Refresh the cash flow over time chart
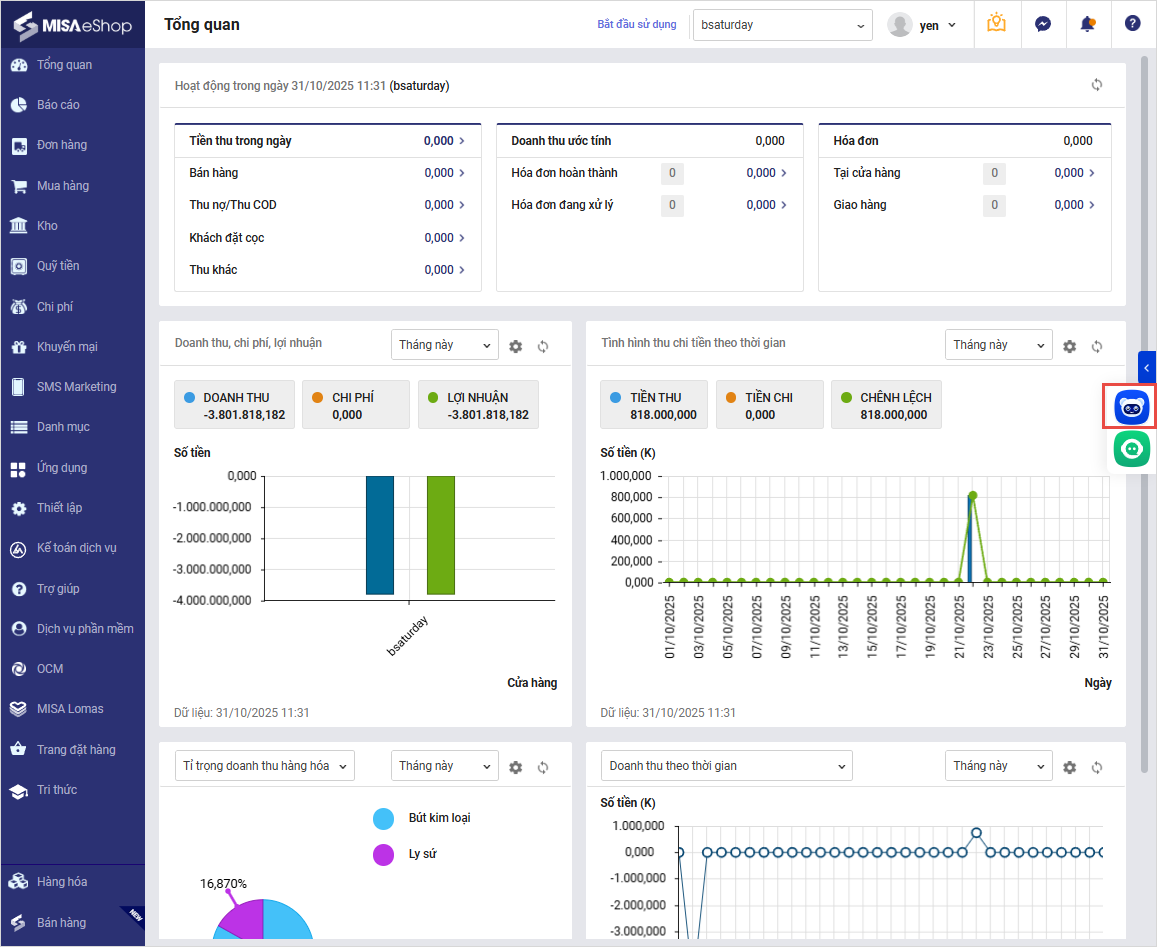1157x947 pixels. (1097, 346)
